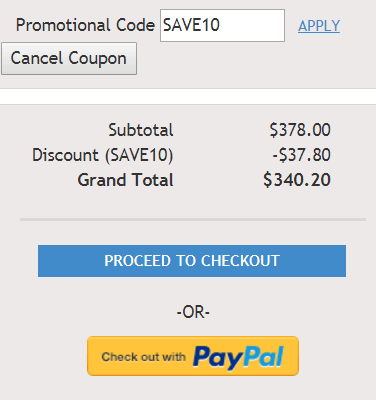Viewport: 376px width, 400px height.
Task: Remove the coupon with Cancel Coupon
Action: point(69,58)
